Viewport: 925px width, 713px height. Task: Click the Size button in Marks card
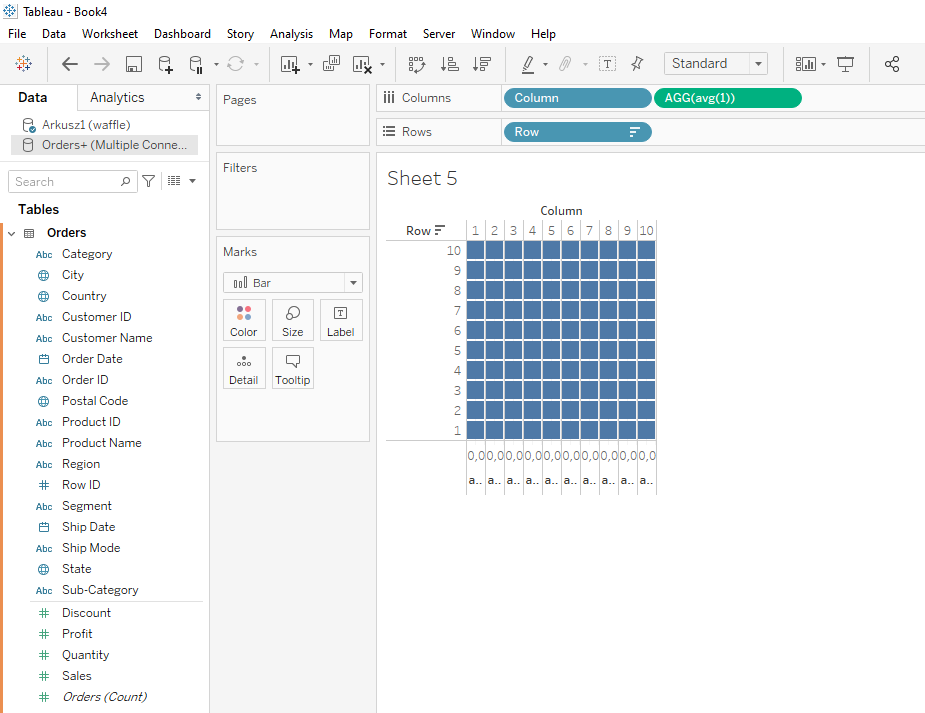pos(293,320)
